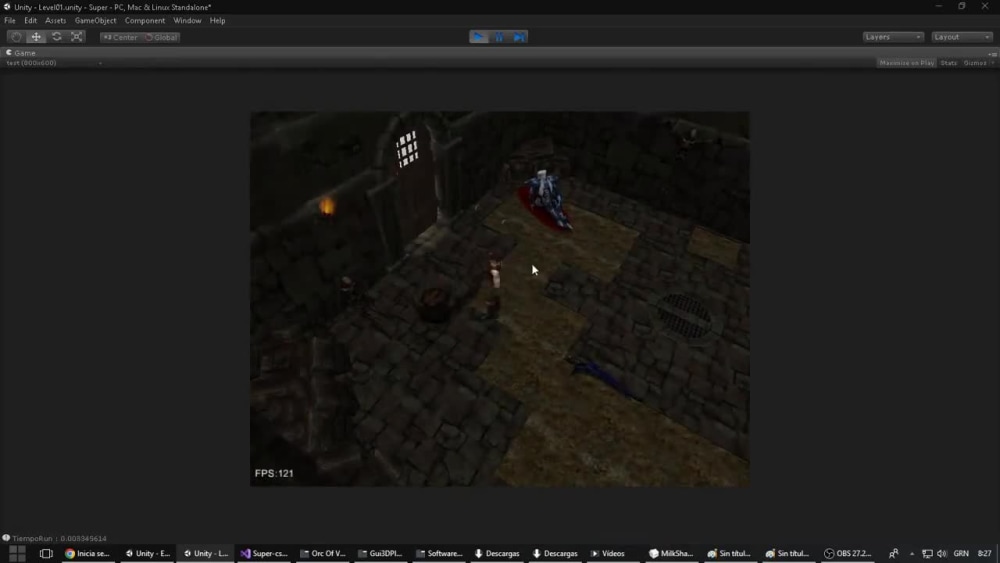Switch to 'OBS 27.2...' taskbar window
The height and width of the screenshot is (563, 1000).
(848, 553)
